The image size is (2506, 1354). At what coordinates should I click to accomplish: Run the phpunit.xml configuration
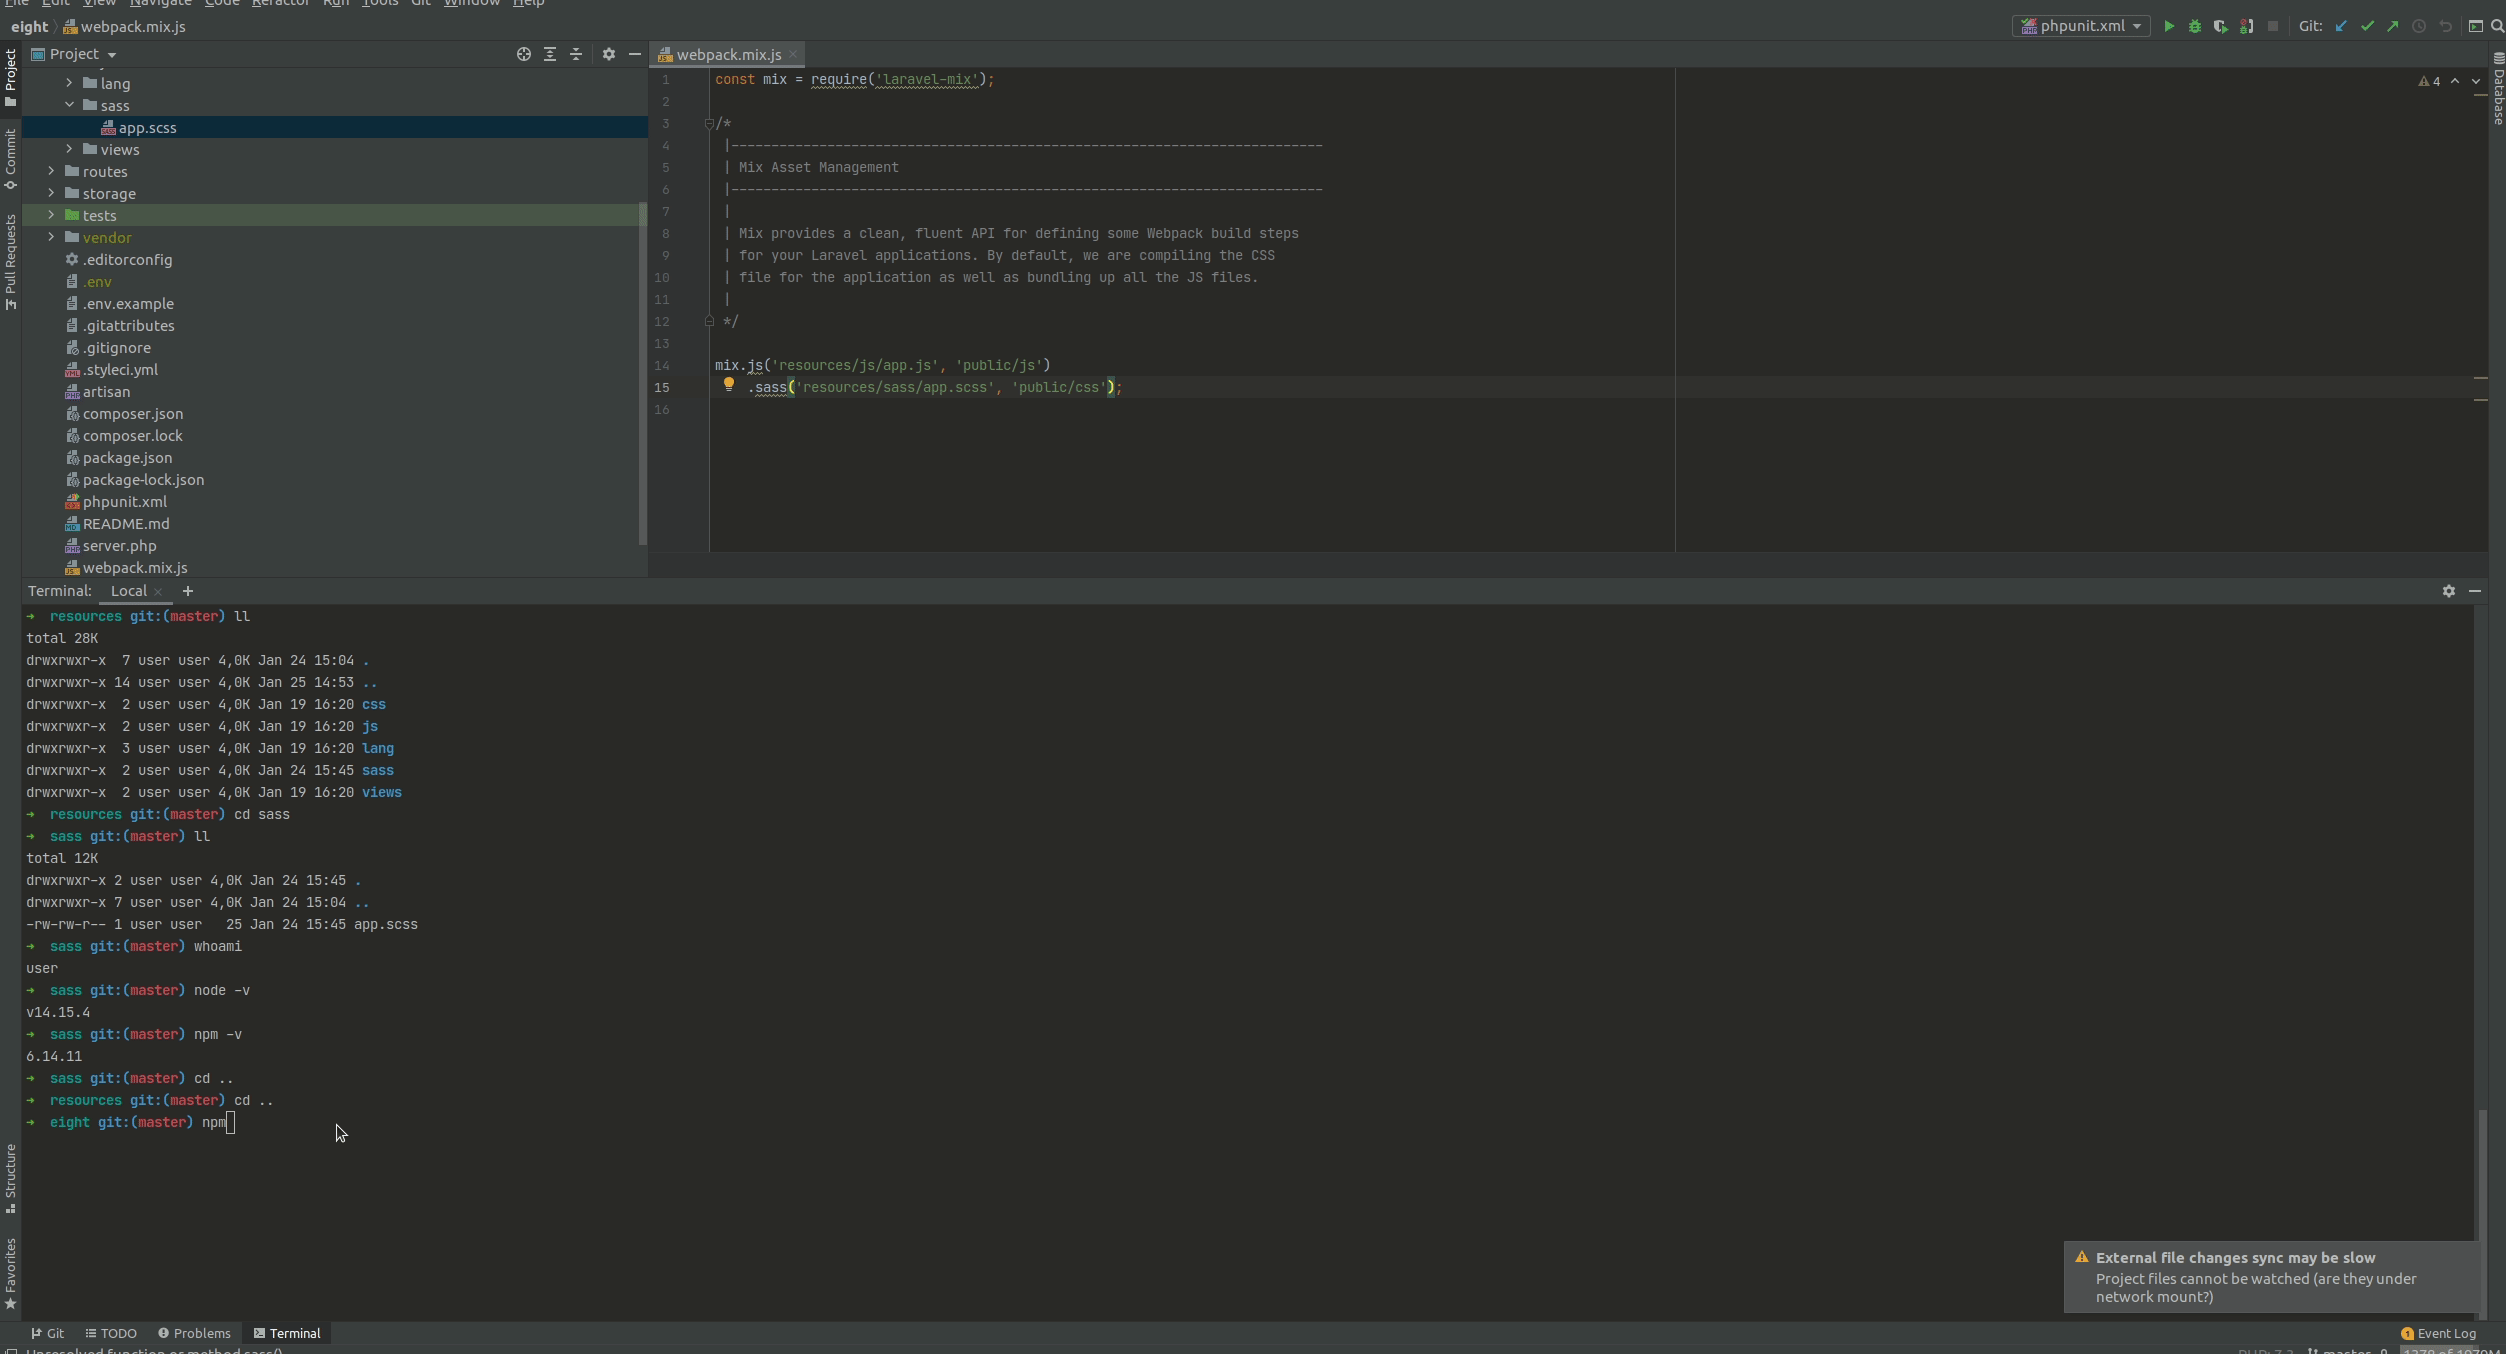[2169, 26]
